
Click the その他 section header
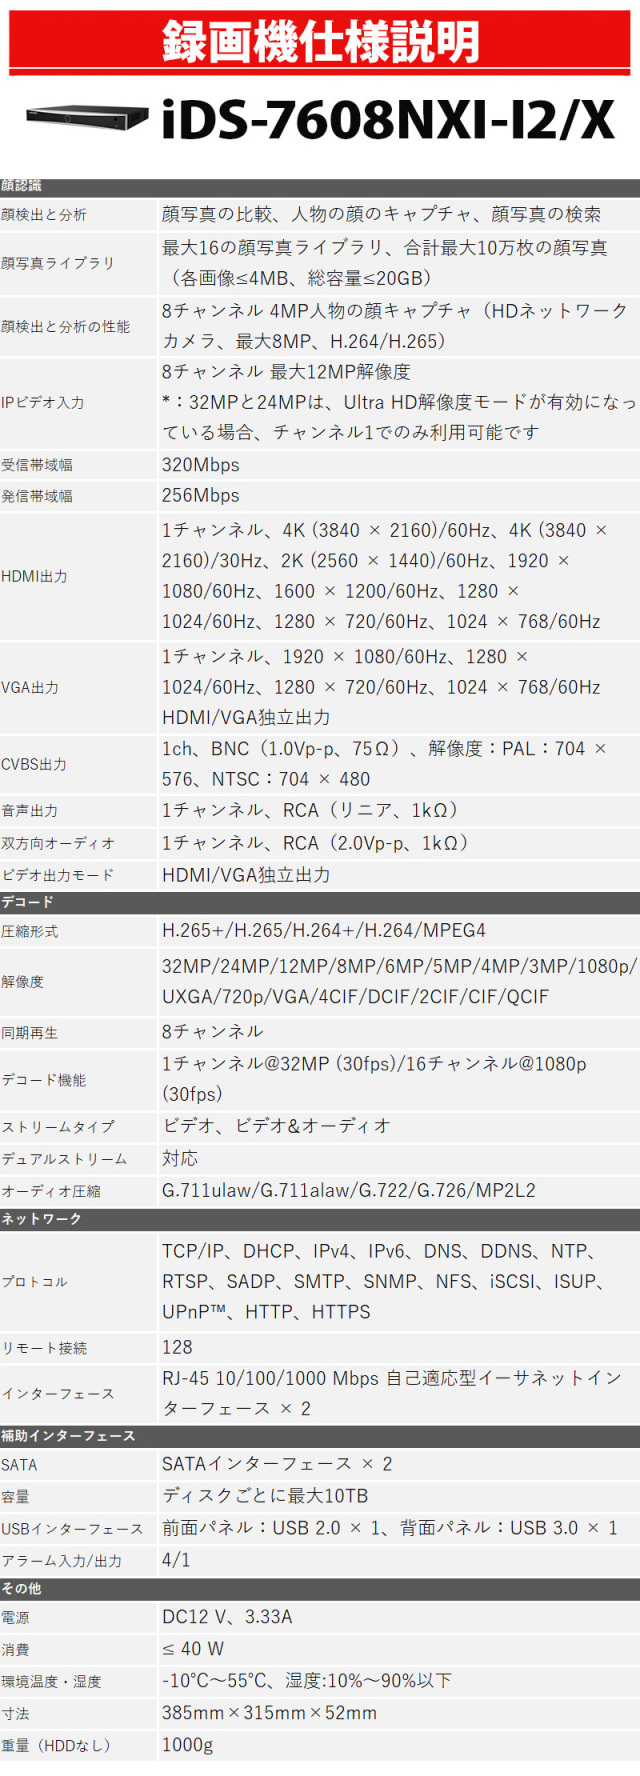click(22, 1588)
